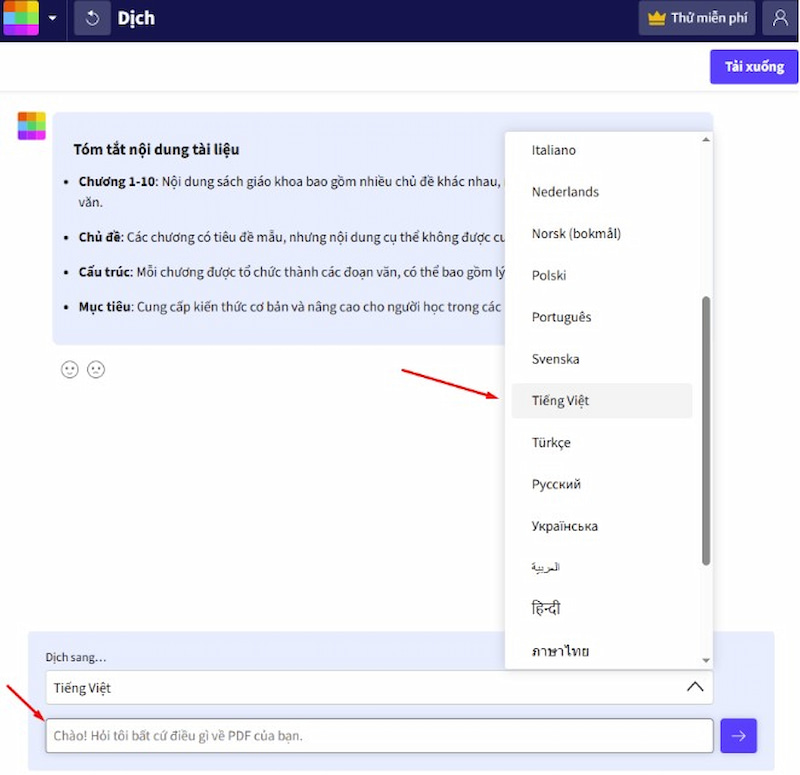Click the language list scroll-up arrow
The width and height of the screenshot is (800, 775).
(x=706, y=139)
